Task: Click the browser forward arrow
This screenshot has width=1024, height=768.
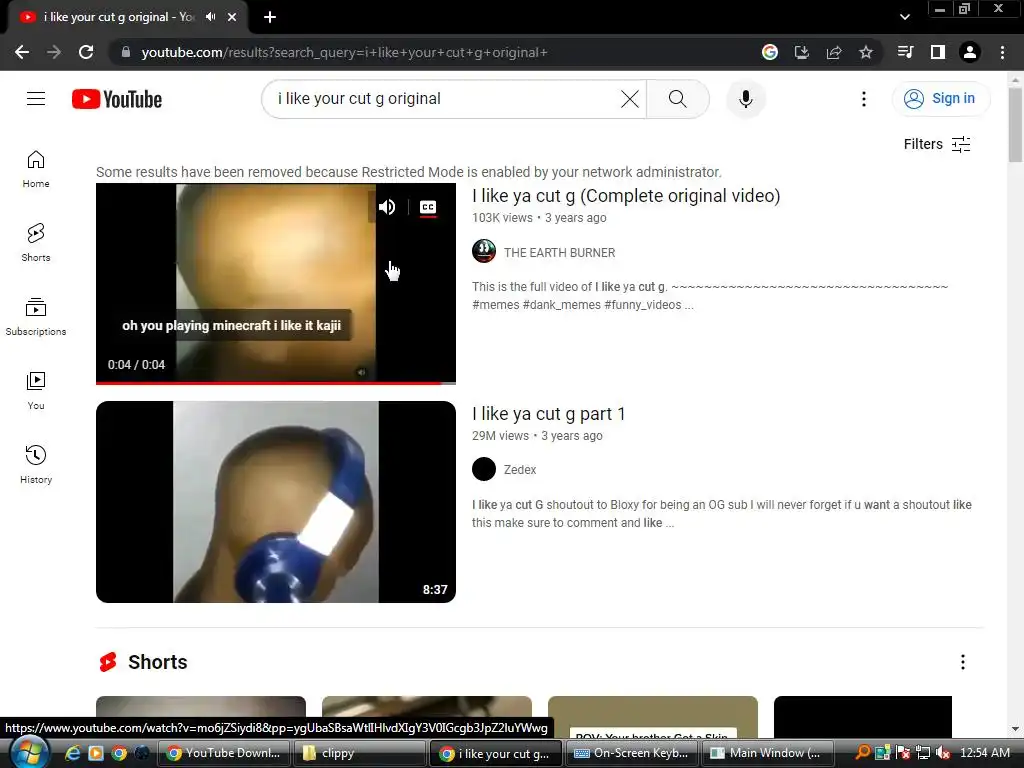Action: click(54, 52)
